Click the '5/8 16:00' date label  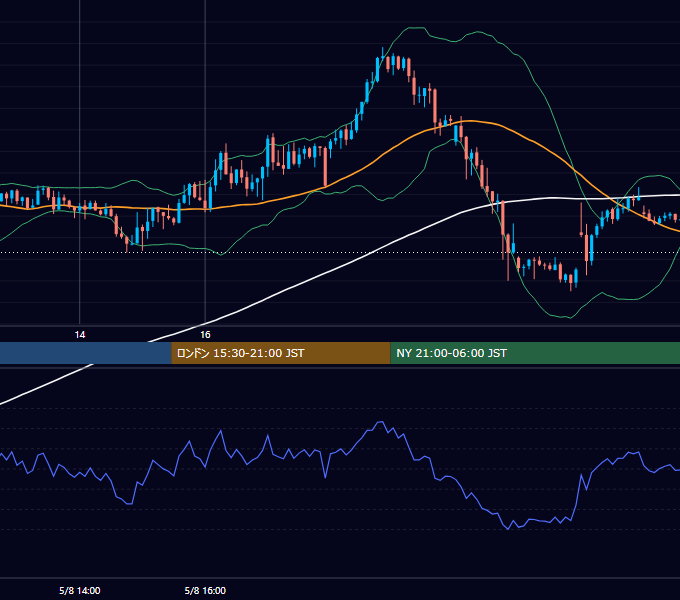205,590
